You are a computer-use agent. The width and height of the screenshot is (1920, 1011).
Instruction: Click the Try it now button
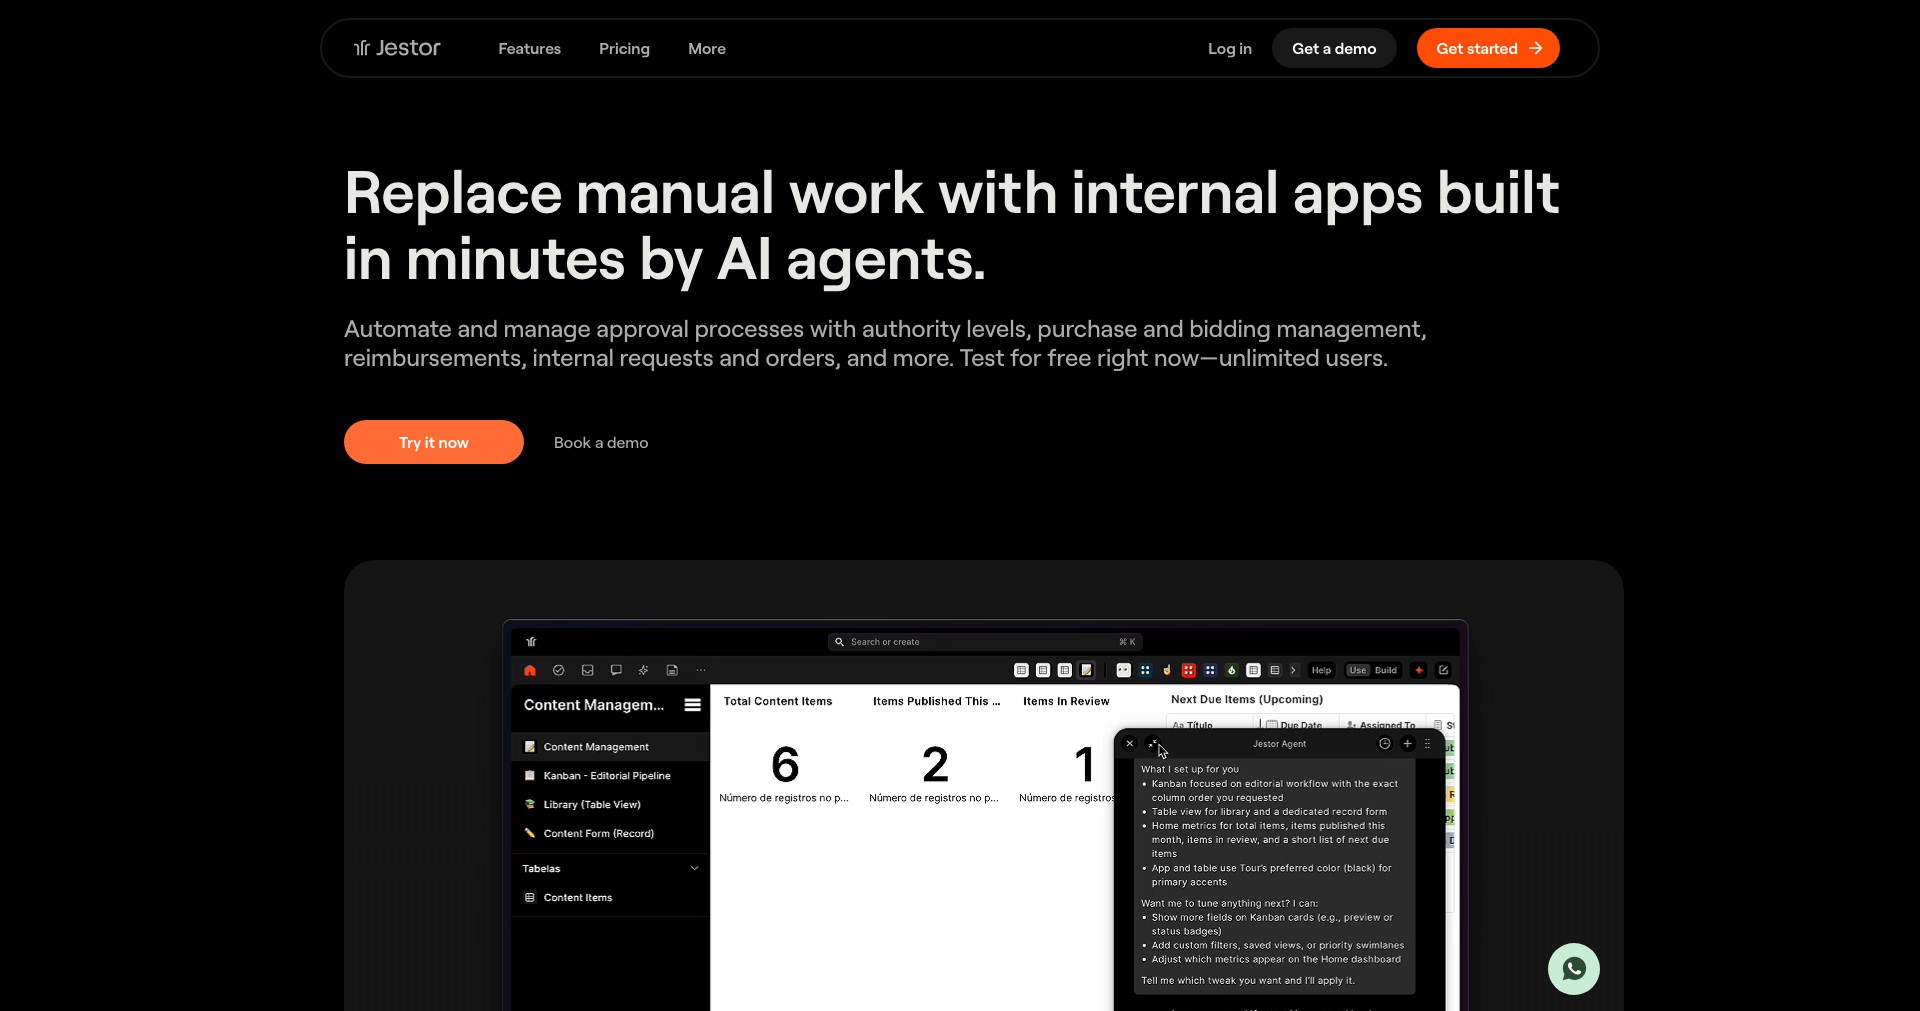click(434, 442)
